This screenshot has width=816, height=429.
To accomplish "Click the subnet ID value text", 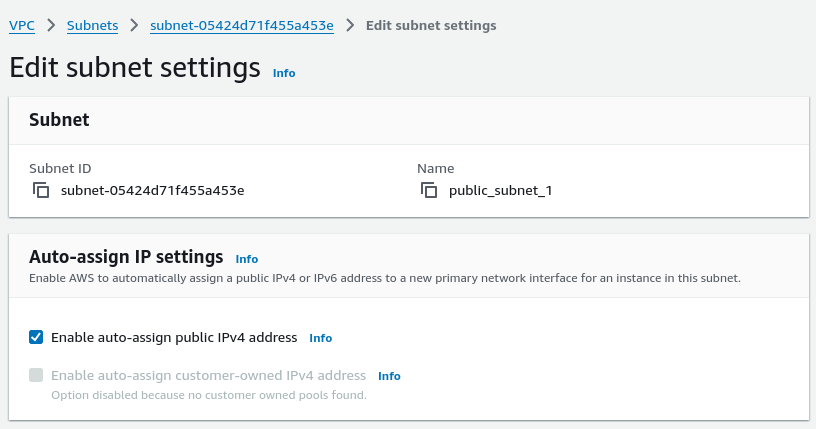I will tap(152, 191).
